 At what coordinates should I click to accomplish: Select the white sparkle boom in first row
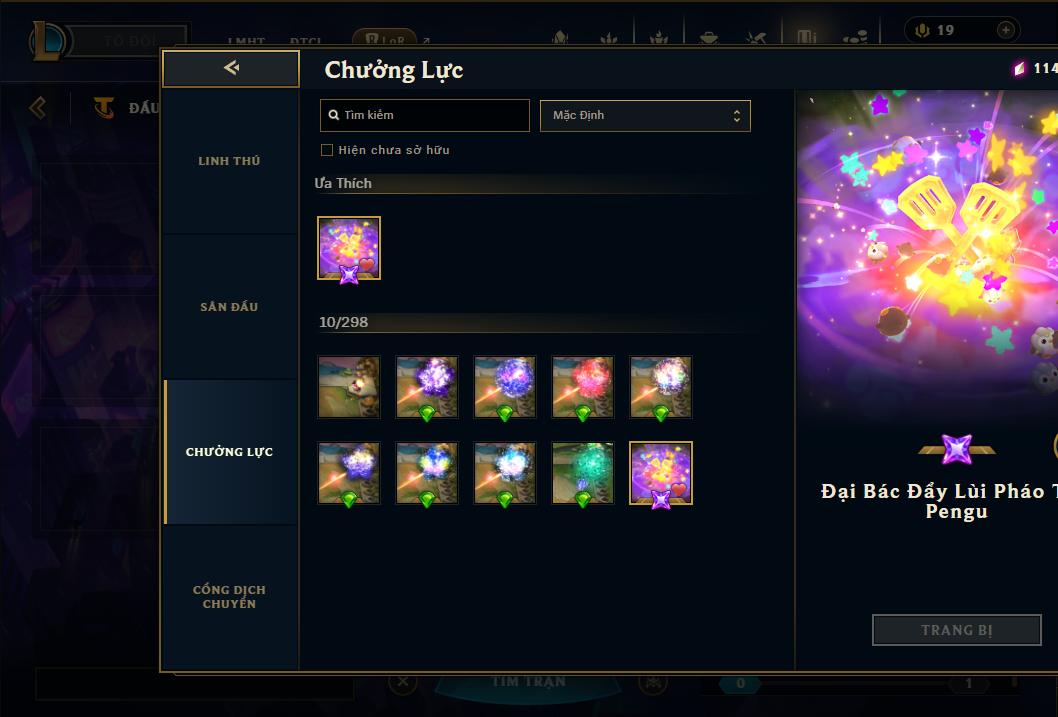point(661,387)
